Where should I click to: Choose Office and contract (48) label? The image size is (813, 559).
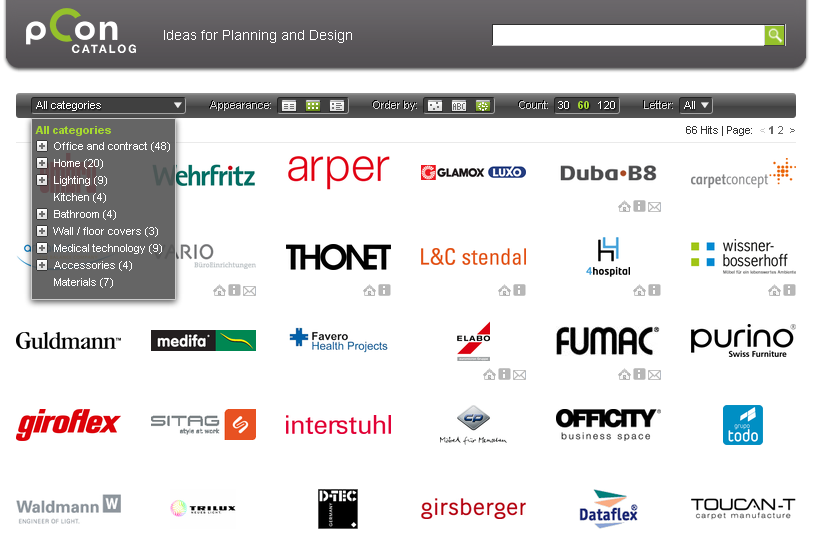pos(112,146)
